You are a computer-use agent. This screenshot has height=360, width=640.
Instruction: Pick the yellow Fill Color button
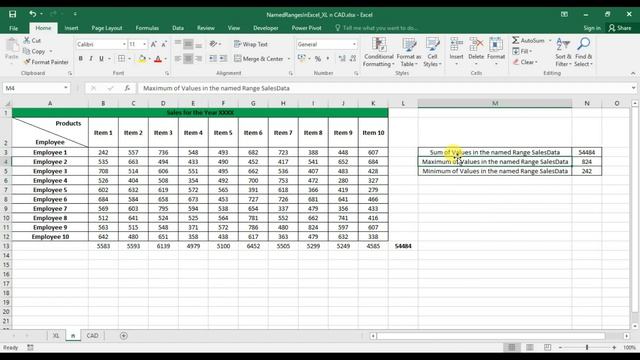142,59
